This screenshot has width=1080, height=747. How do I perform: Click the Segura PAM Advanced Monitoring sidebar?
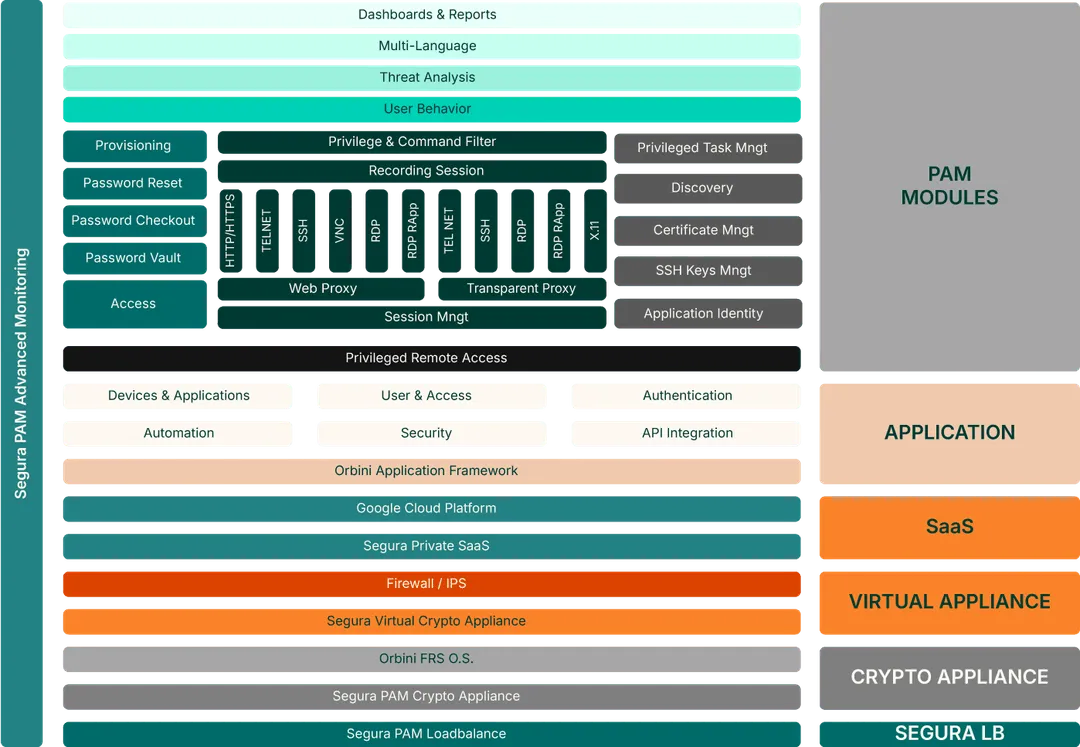[21, 373]
